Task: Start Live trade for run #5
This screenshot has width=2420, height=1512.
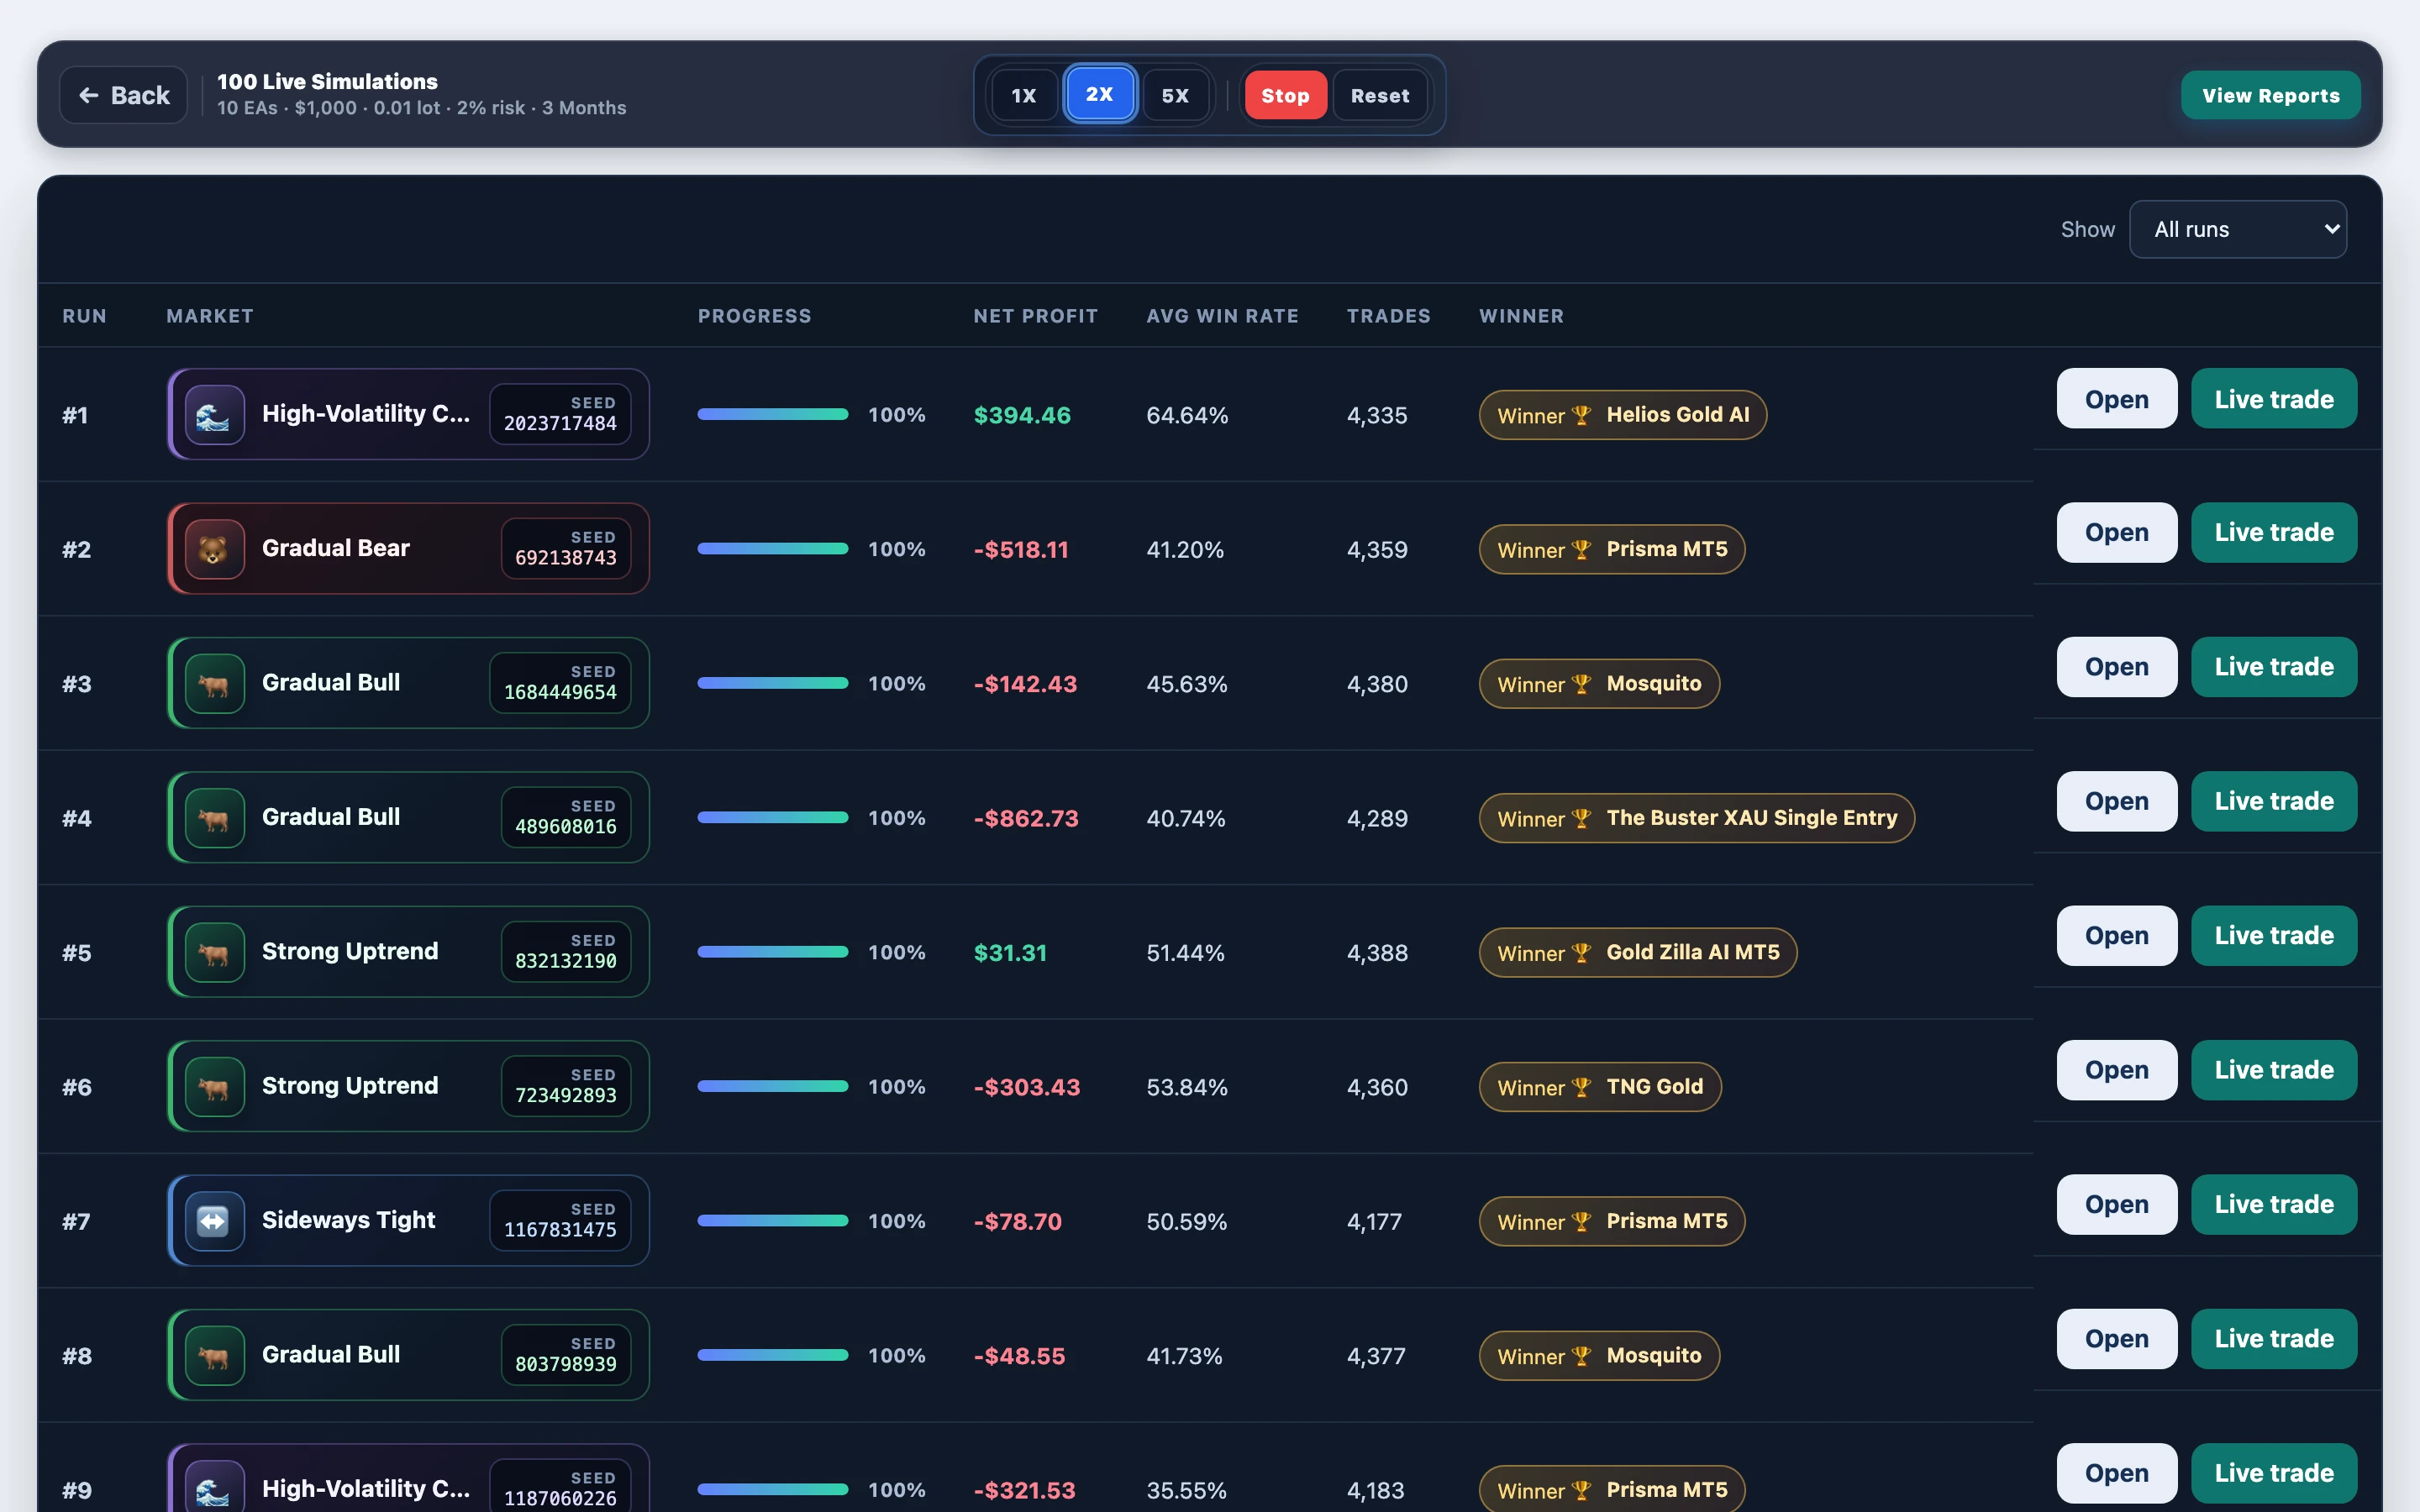Action: (2274, 935)
